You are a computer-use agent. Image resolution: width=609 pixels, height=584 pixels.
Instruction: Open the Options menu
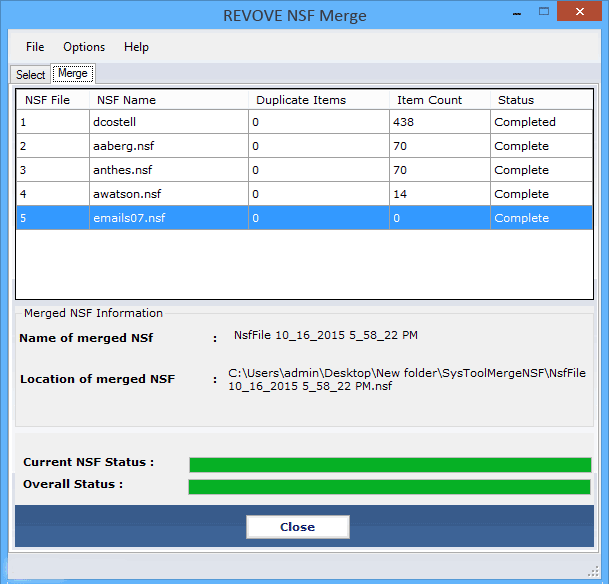click(x=84, y=47)
